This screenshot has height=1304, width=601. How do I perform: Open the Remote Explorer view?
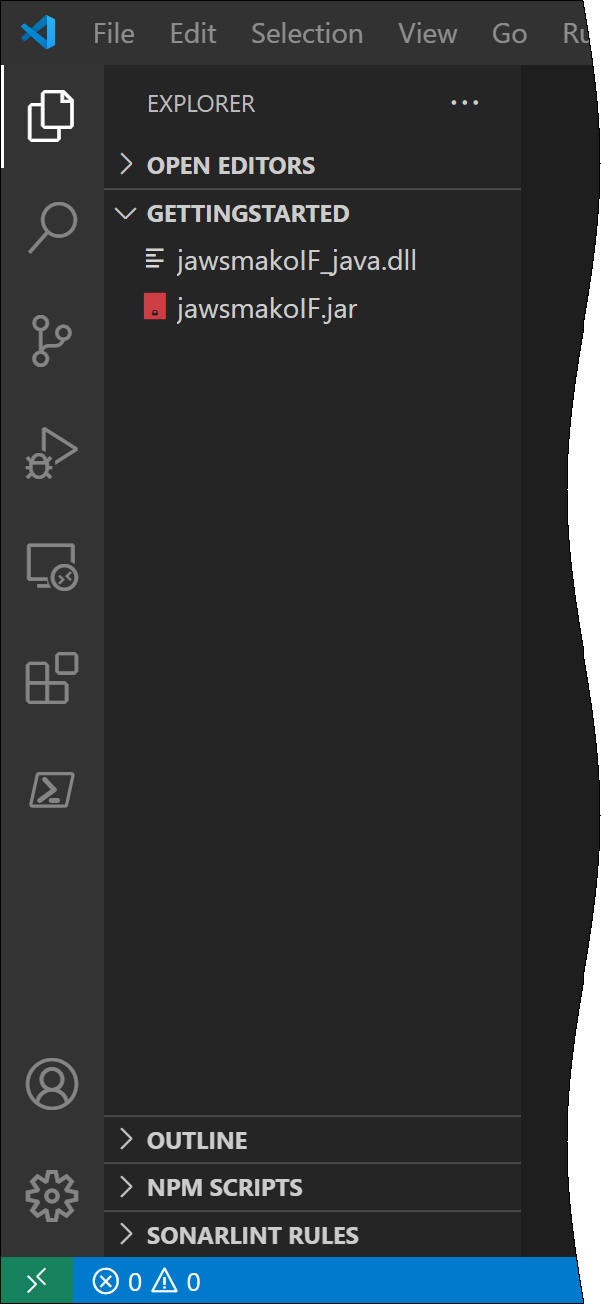[x=51, y=567]
